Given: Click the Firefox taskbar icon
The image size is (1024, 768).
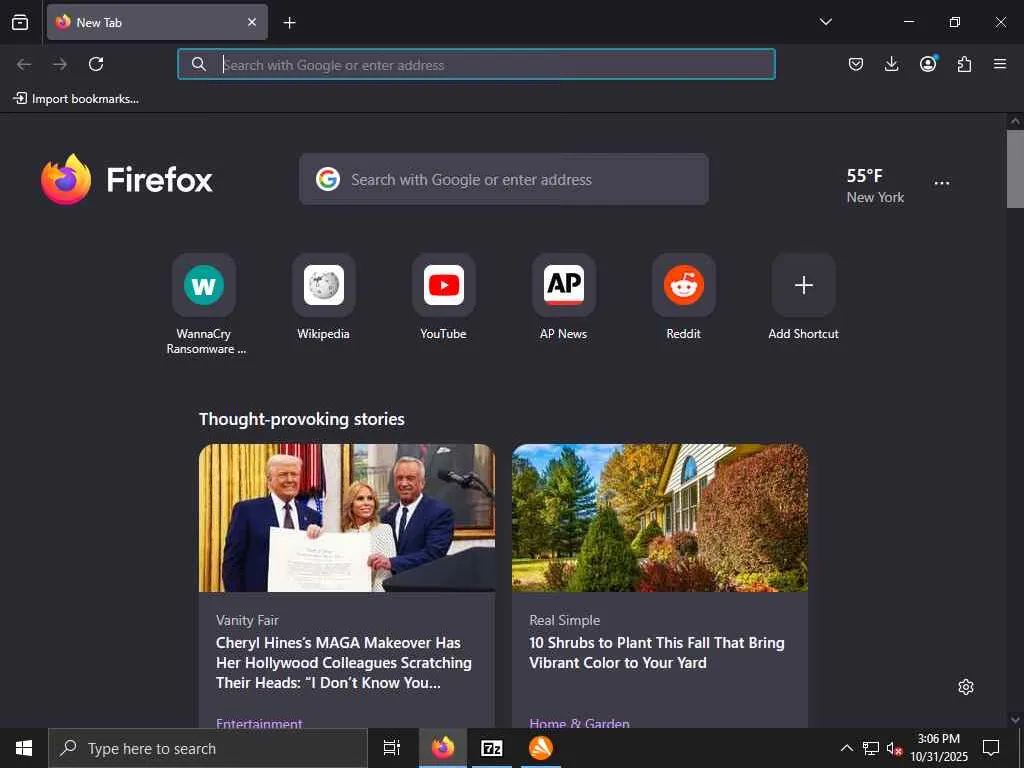Looking at the screenshot, I should pos(443,748).
